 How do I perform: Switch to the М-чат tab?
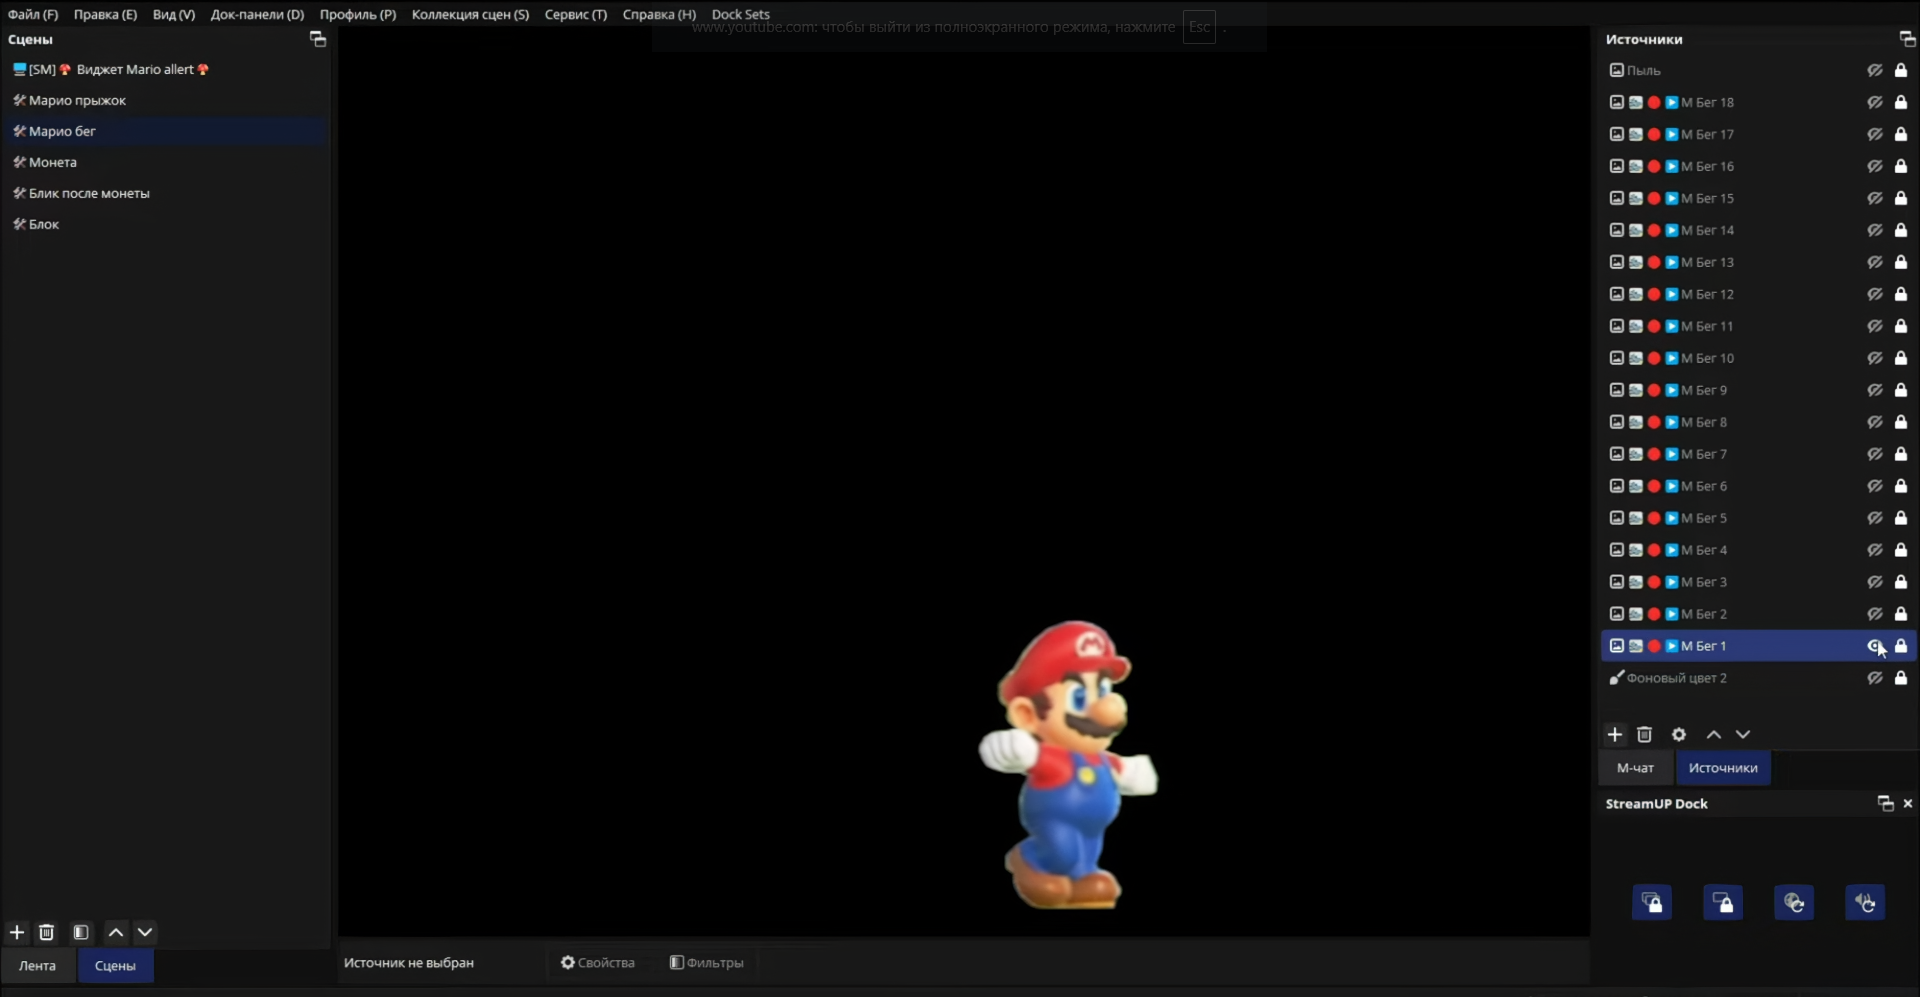[x=1635, y=768]
